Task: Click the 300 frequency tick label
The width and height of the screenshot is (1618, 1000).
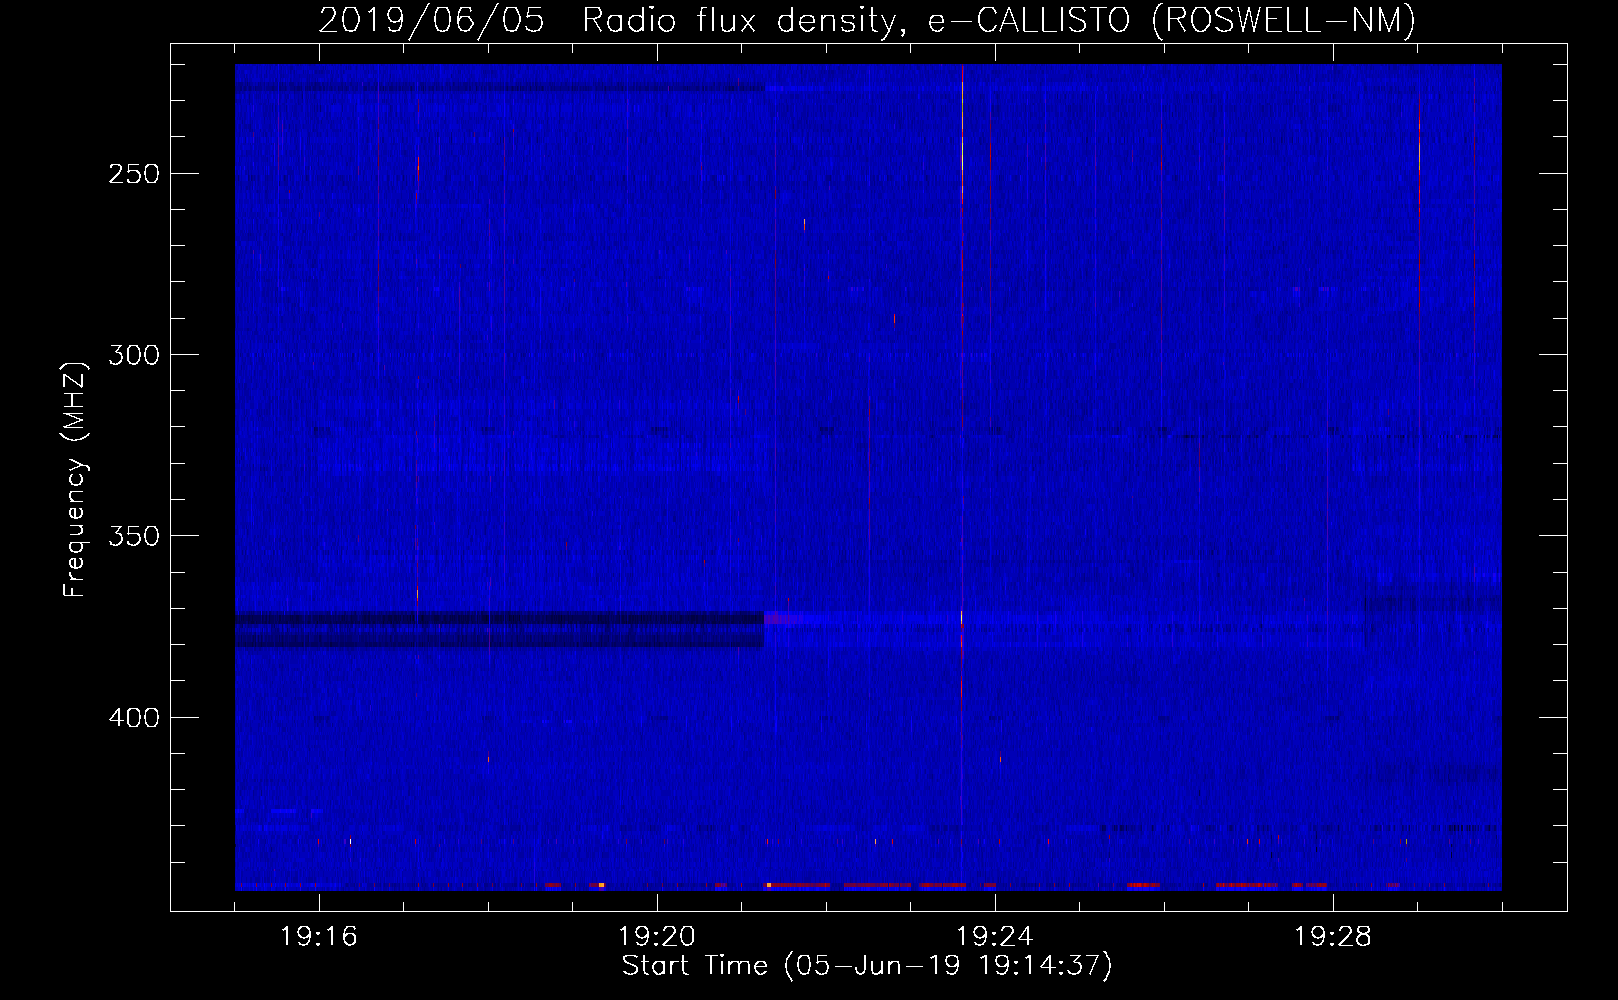Action: pyautogui.click(x=134, y=355)
